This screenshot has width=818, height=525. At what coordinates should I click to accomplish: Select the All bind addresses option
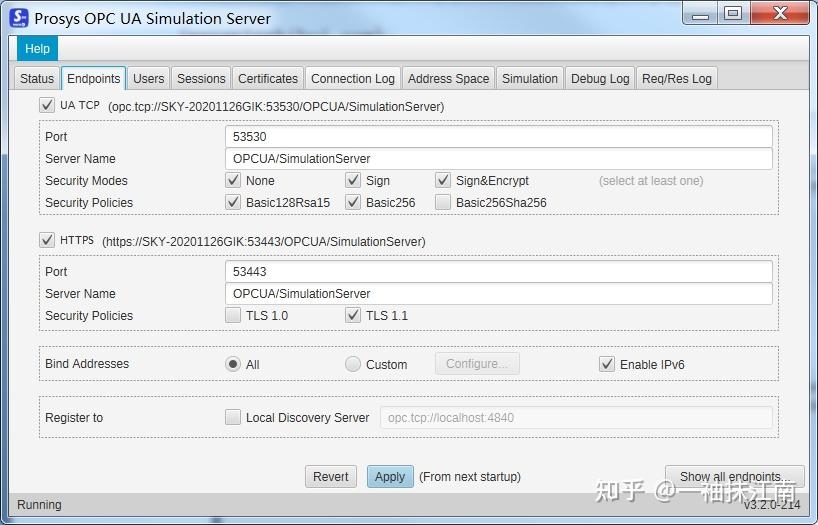233,365
